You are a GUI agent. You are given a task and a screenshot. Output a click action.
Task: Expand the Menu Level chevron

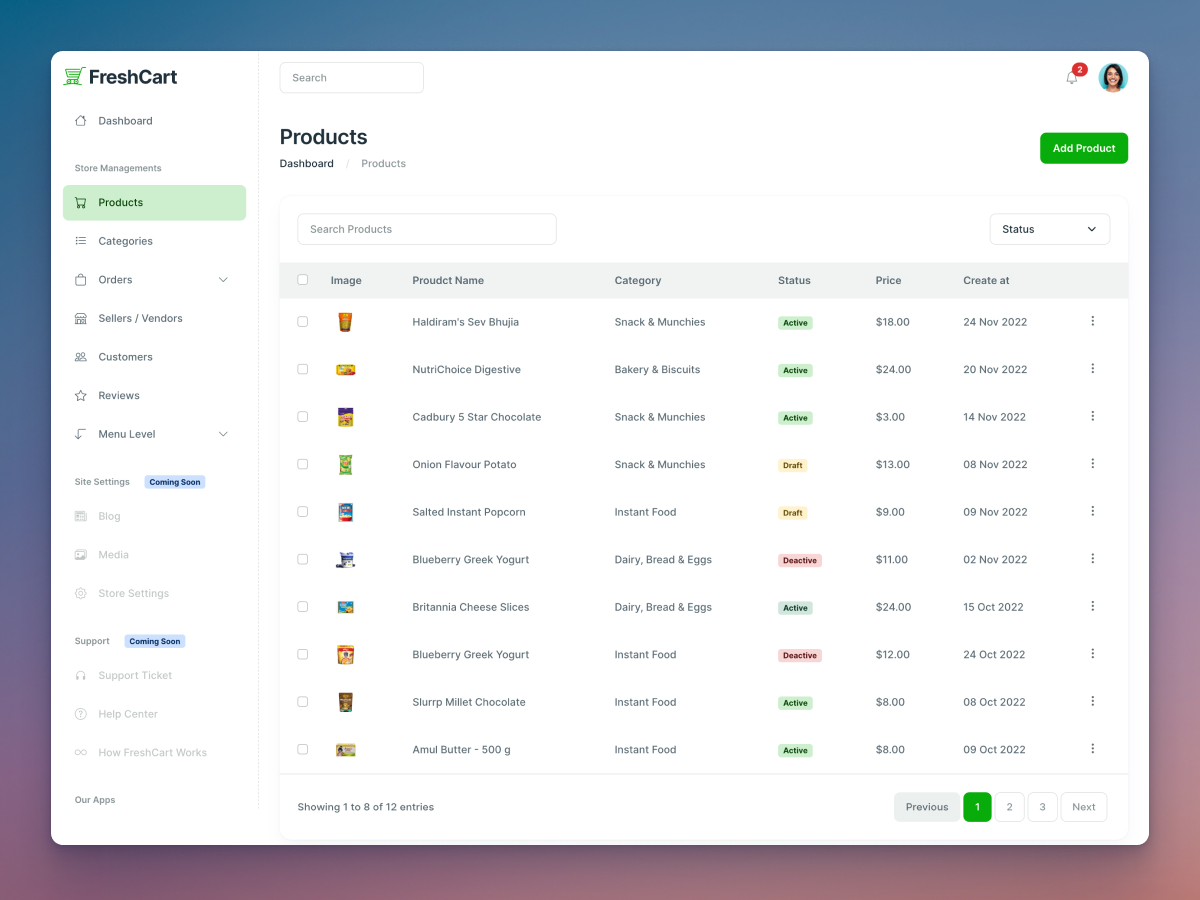click(x=223, y=434)
